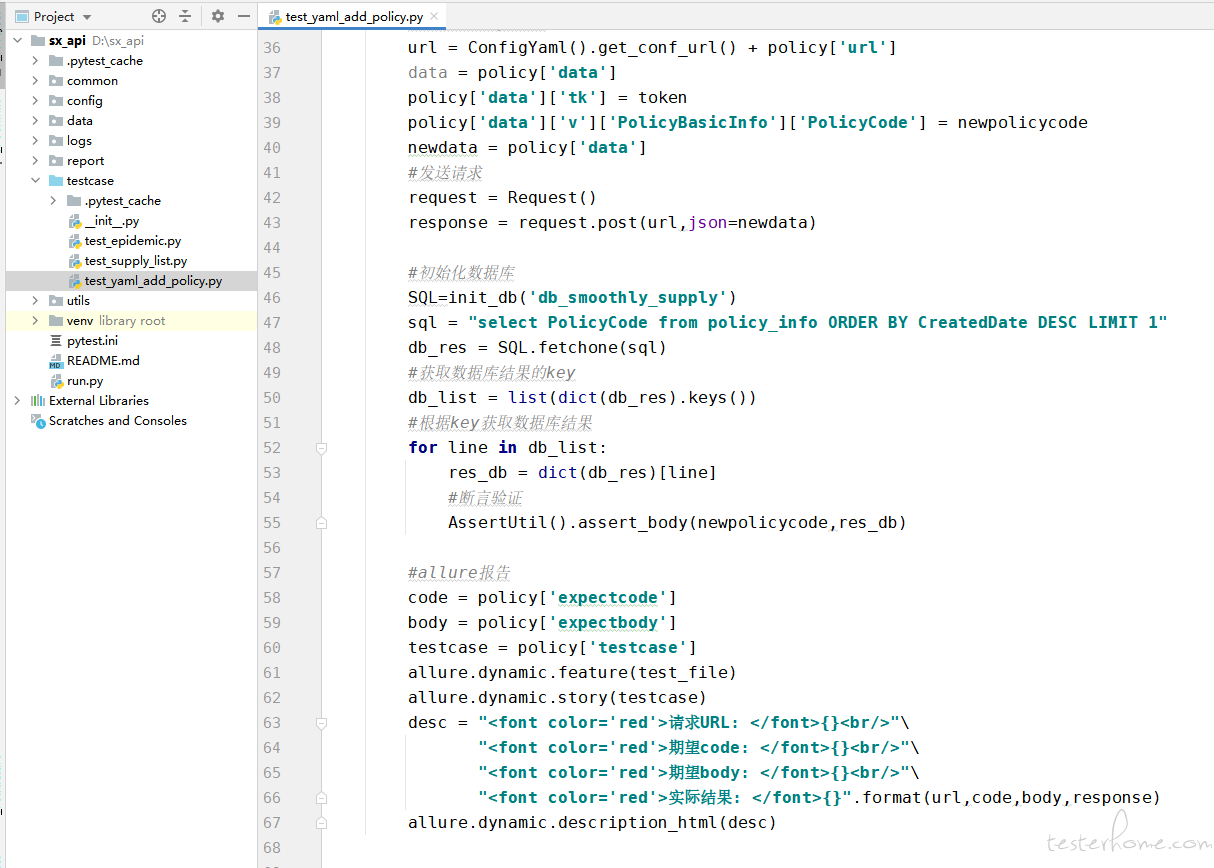Image resolution: width=1214 pixels, height=868 pixels.
Task: Click the locate opened file crosshair icon
Action: tap(159, 16)
